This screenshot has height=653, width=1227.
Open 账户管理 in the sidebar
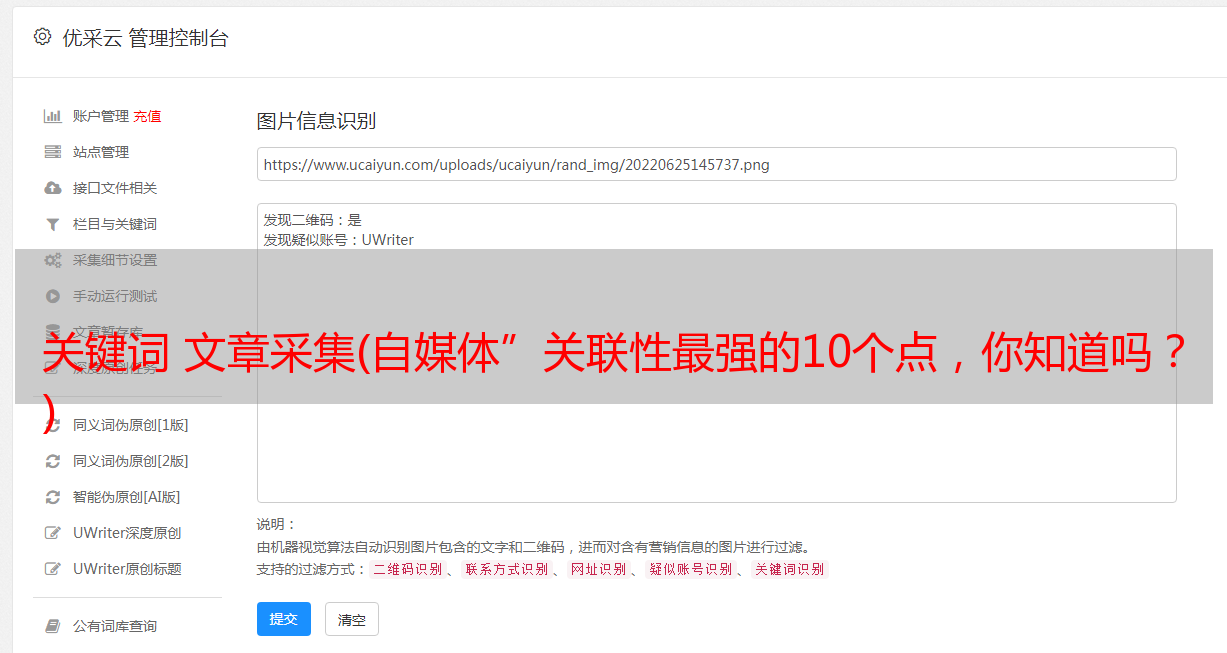(101, 116)
